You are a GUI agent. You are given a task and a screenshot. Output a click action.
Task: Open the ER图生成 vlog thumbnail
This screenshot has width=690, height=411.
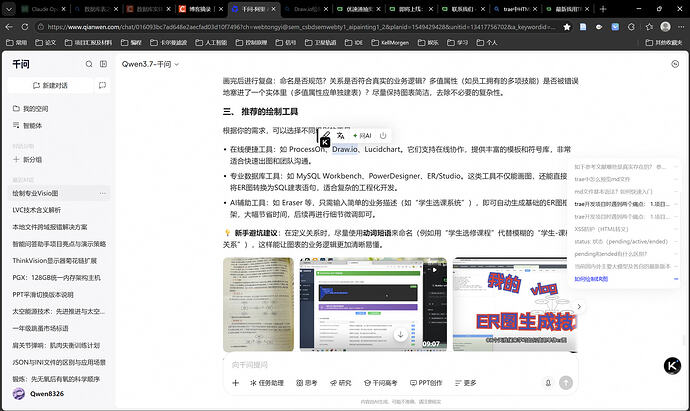tap(515, 305)
